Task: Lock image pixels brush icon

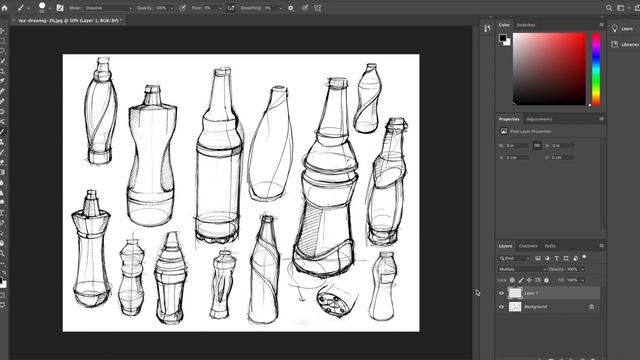Action: click(521, 280)
